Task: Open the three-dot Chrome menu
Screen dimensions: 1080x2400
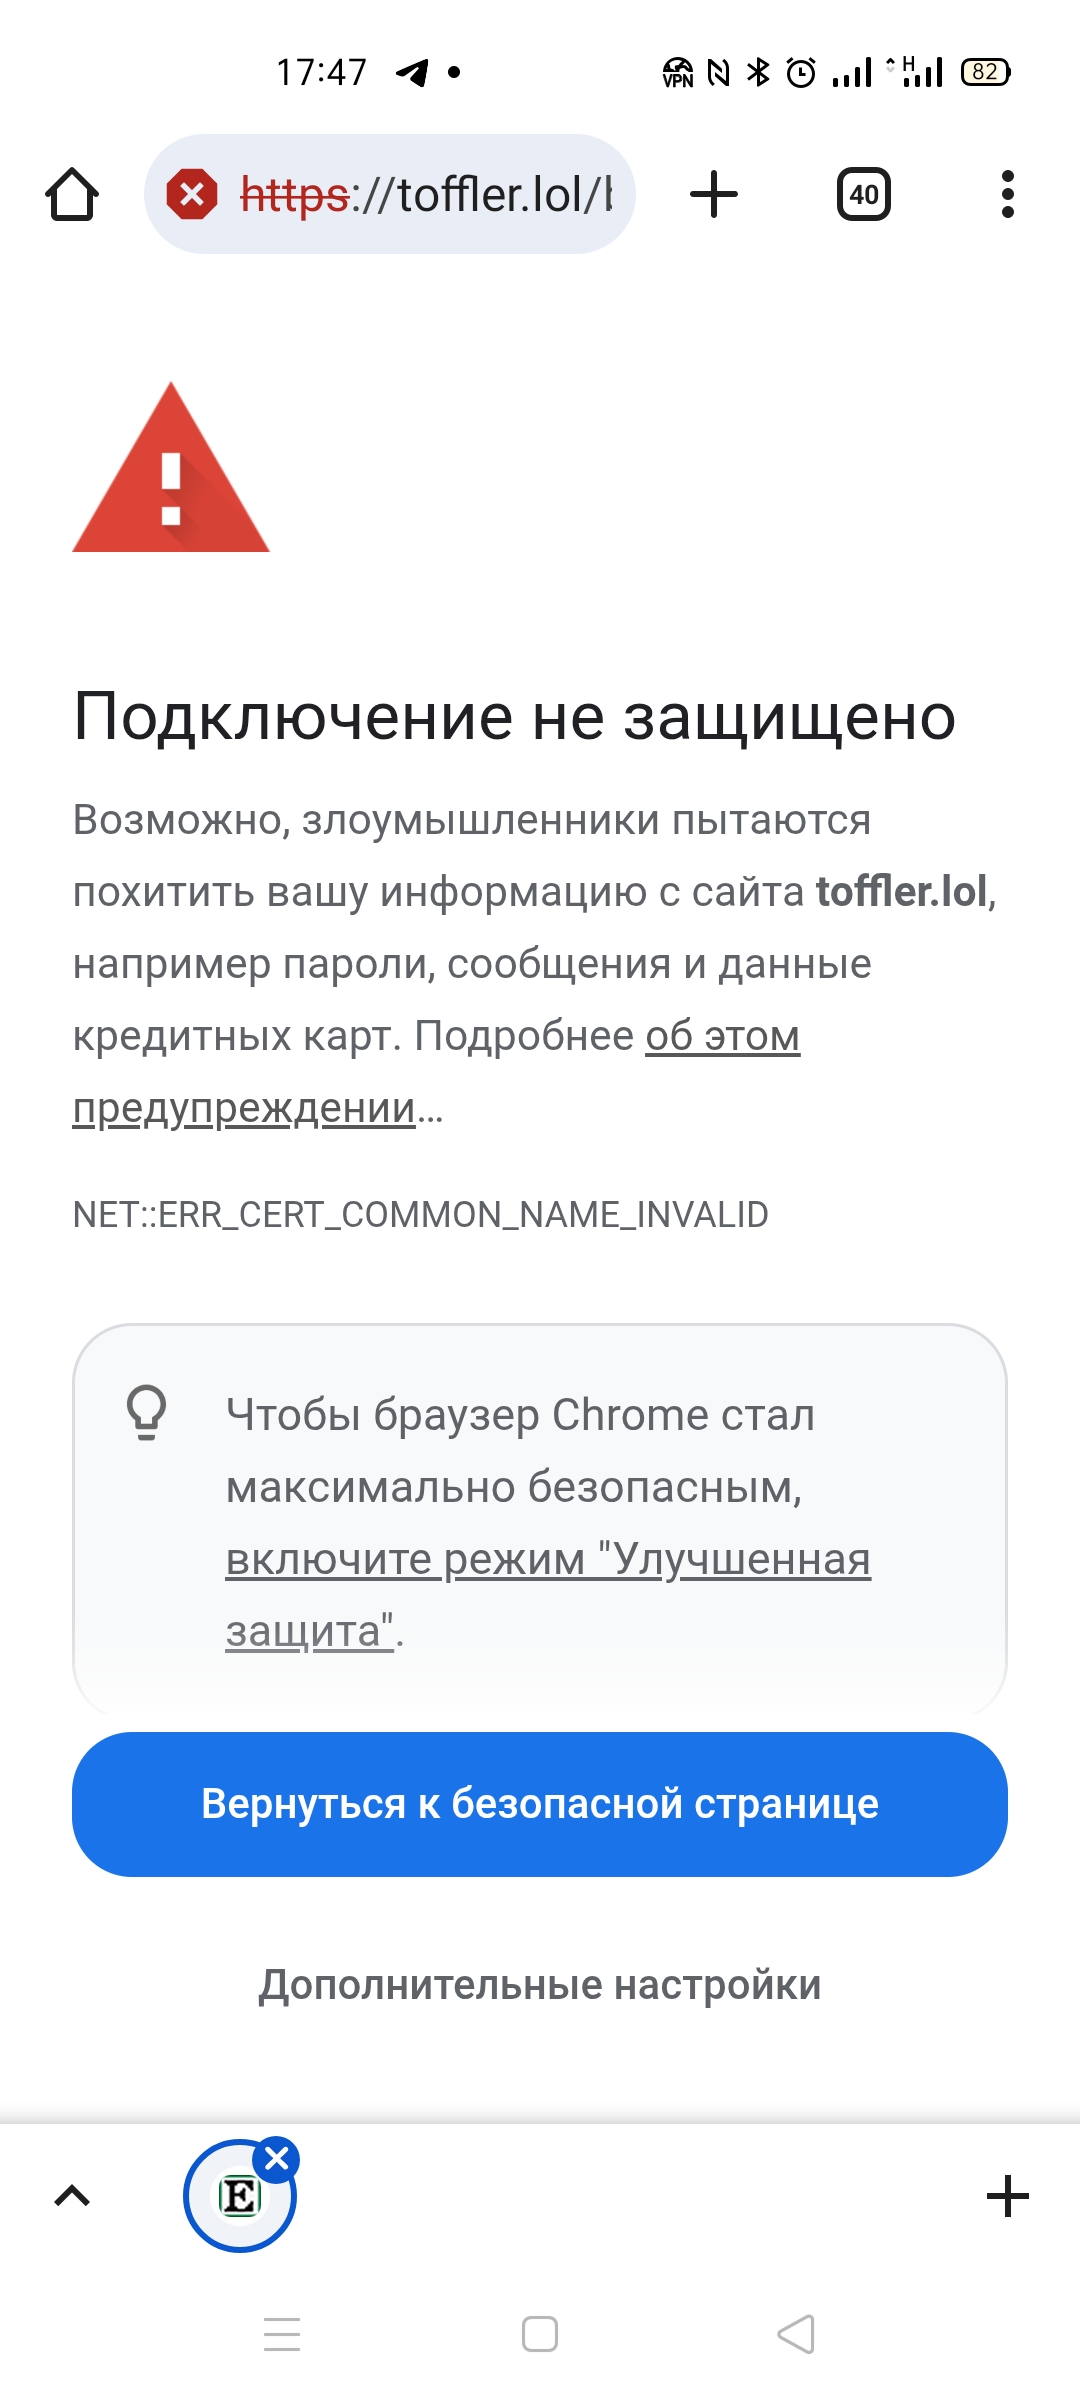Action: [1007, 194]
